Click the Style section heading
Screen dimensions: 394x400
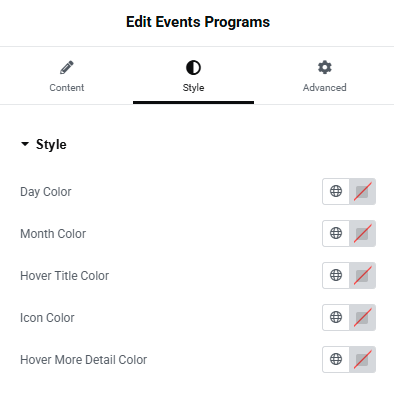(51, 144)
